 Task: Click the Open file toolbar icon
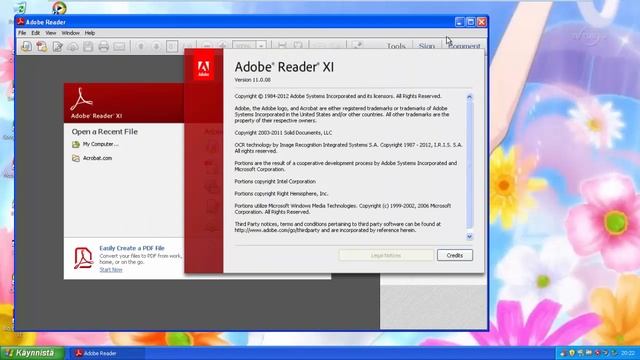point(27,47)
